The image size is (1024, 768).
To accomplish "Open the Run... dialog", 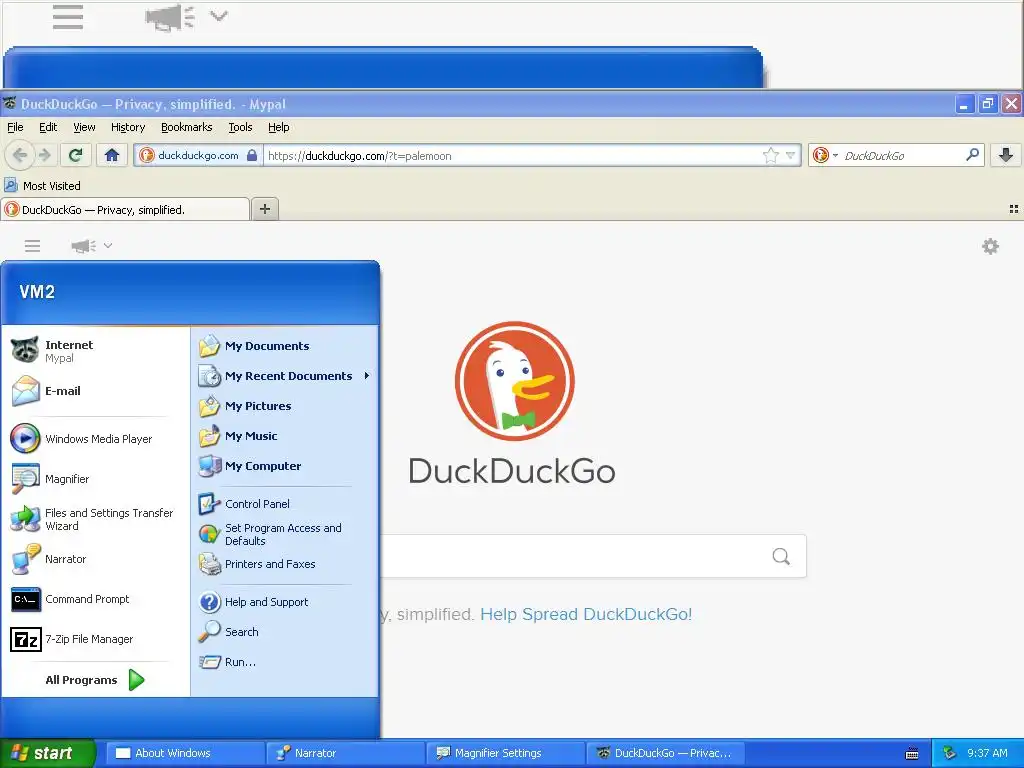I will [x=285, y=662].
